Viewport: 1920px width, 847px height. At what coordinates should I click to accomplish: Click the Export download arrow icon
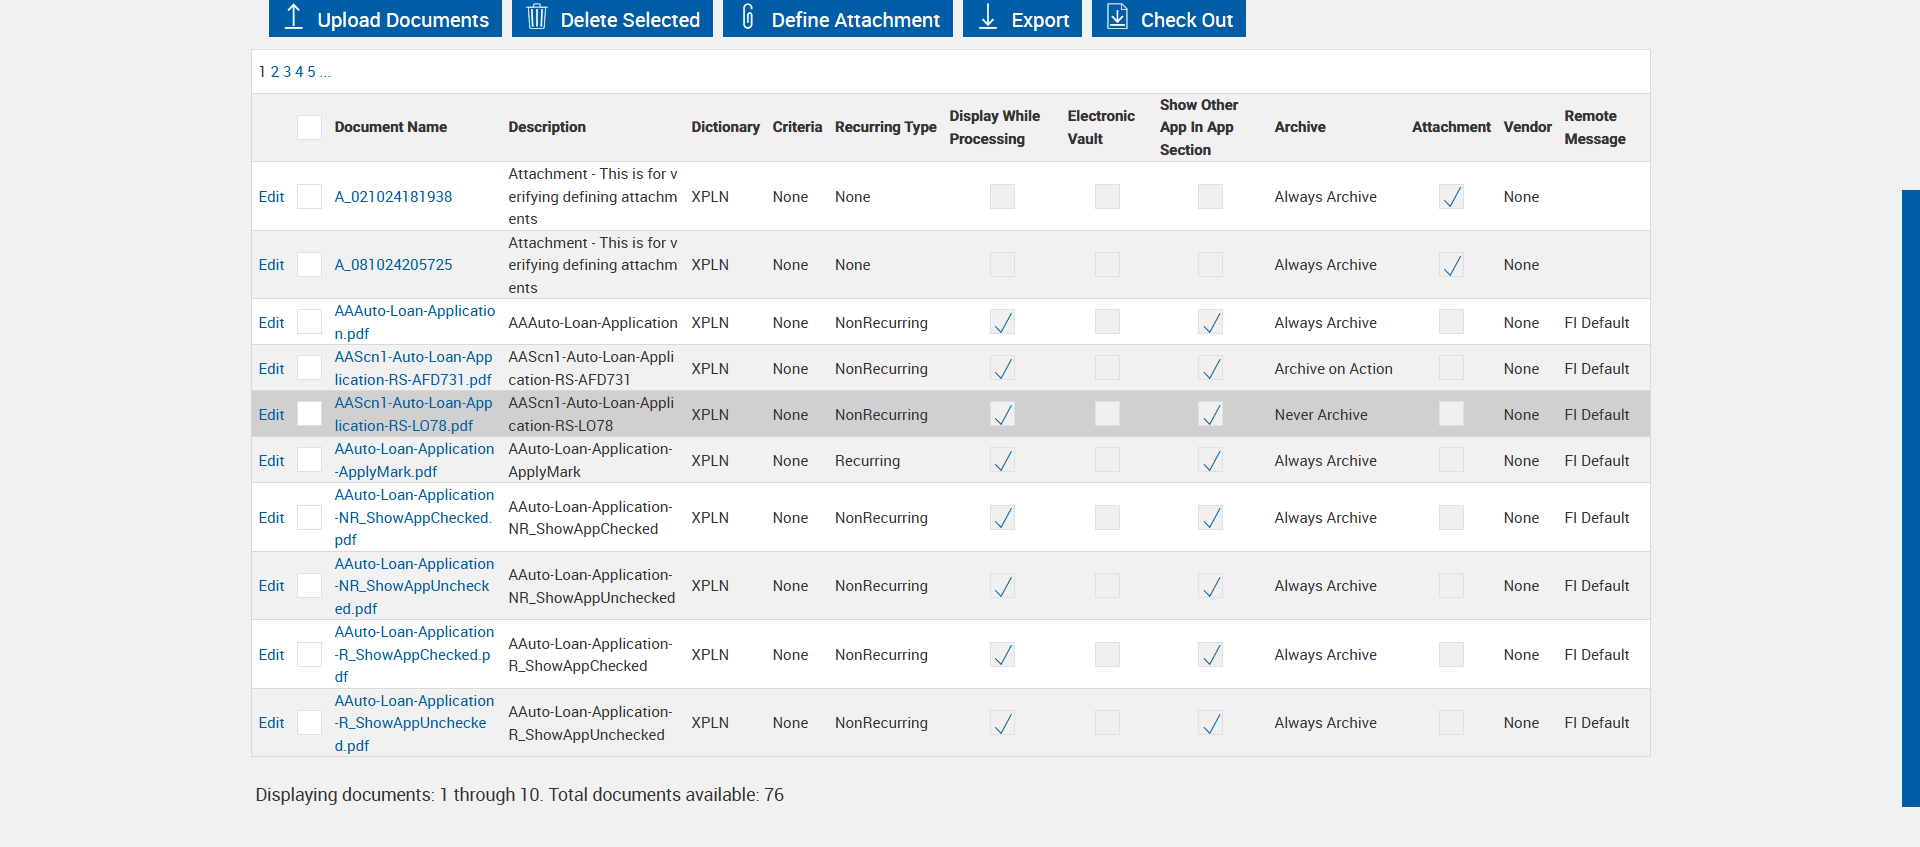(988, 17)
